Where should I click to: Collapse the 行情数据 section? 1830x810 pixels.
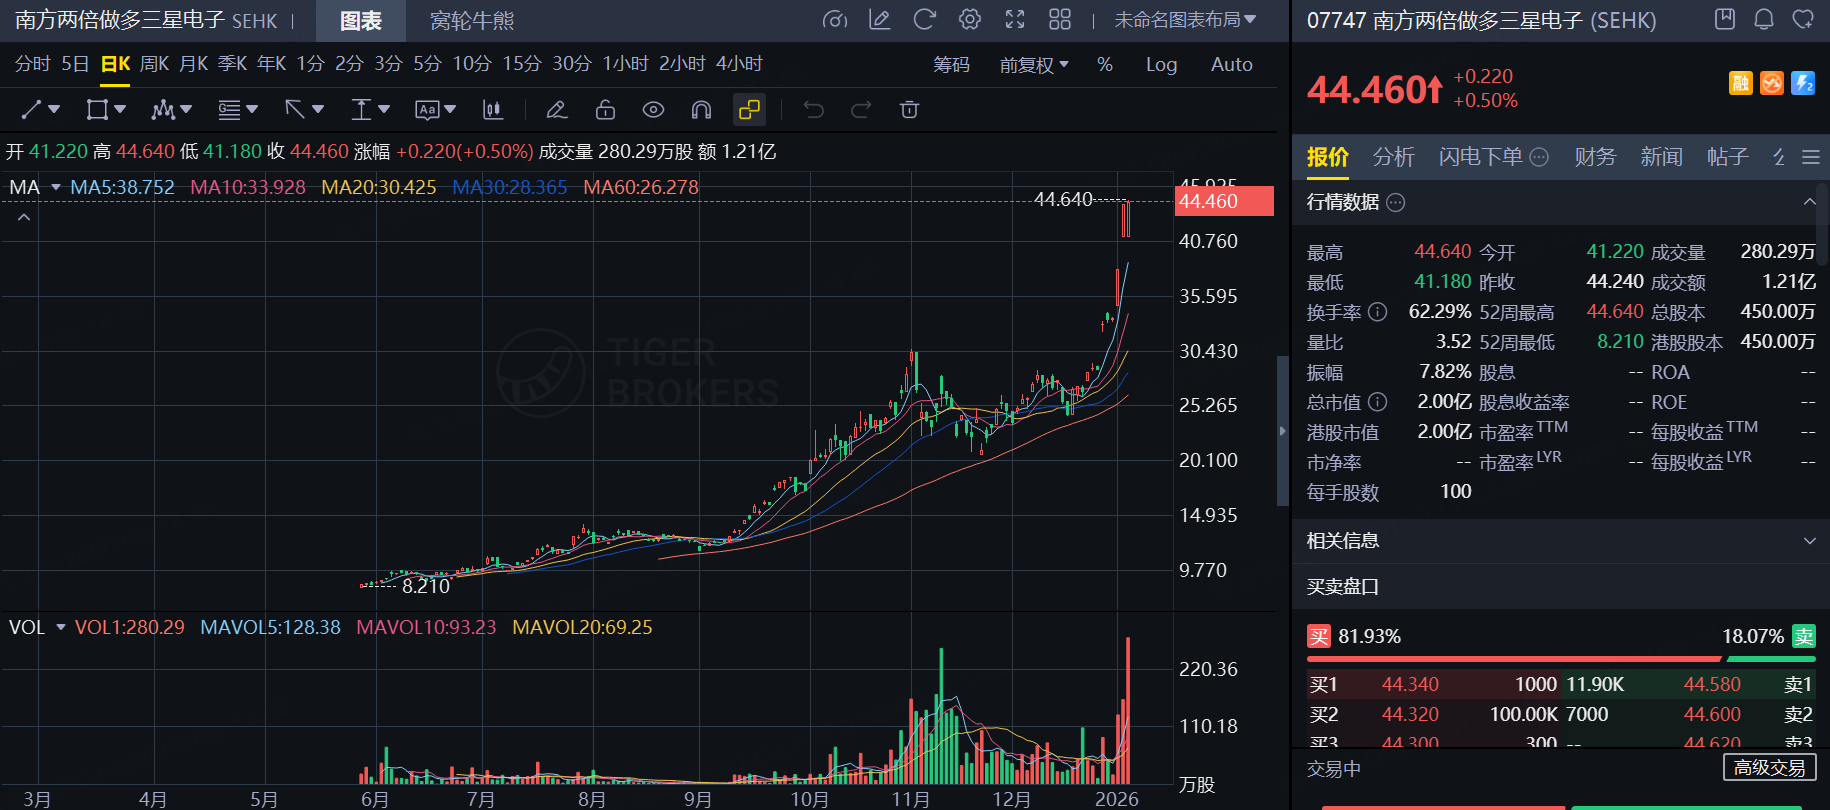pyautogui.click(x=1809, y=202)
